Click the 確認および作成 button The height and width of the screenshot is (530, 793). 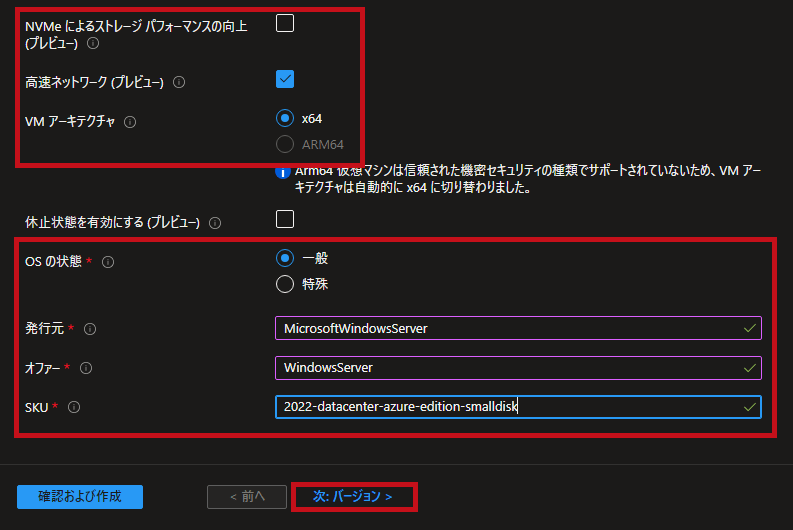pyautogui.click(x=80, y=497)
